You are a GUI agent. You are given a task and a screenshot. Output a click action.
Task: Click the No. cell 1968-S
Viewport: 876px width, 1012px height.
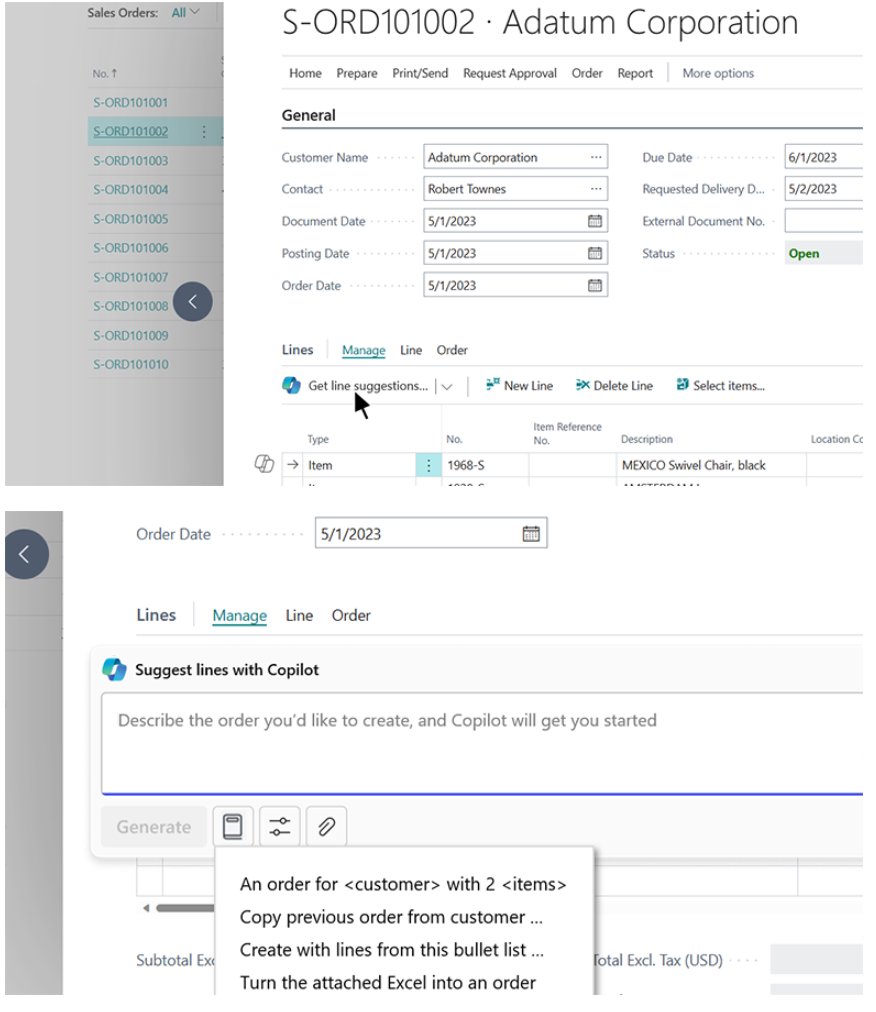click(485, 465)
